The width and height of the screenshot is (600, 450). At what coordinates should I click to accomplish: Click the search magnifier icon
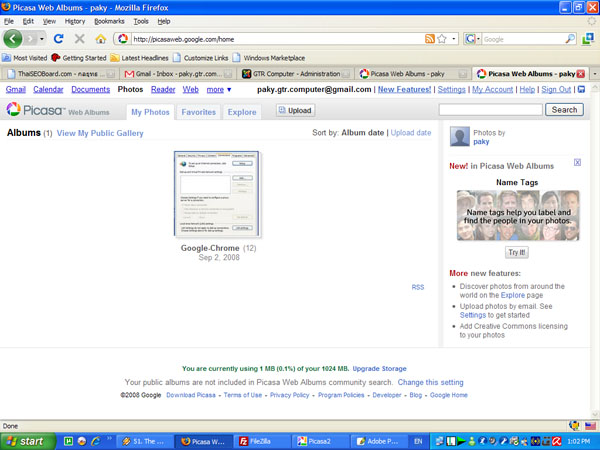(570, 39)
